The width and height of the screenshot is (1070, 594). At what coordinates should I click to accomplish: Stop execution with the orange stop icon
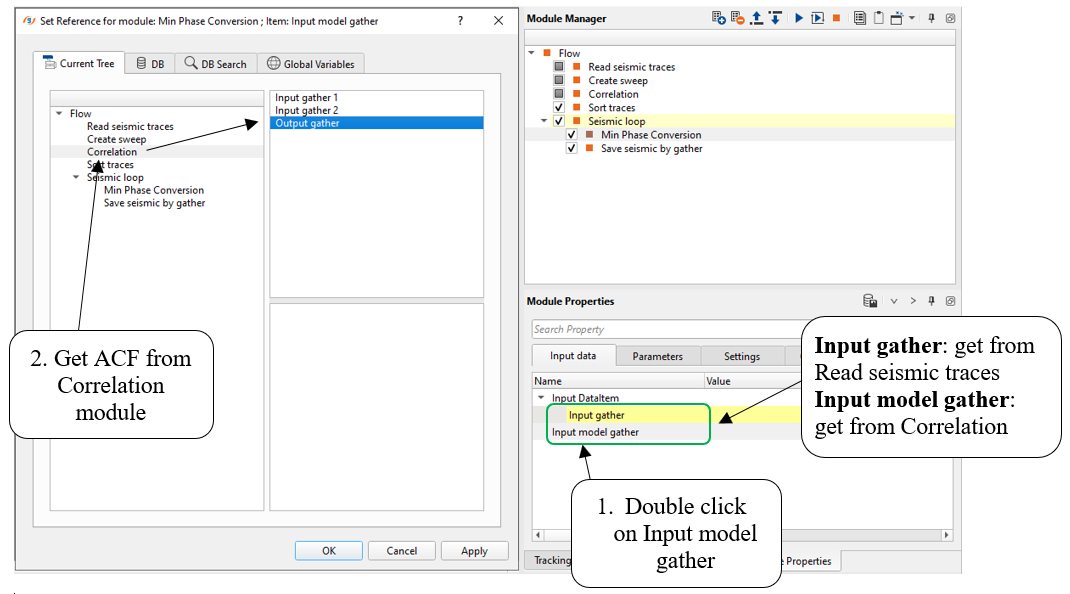click(836, 18)
